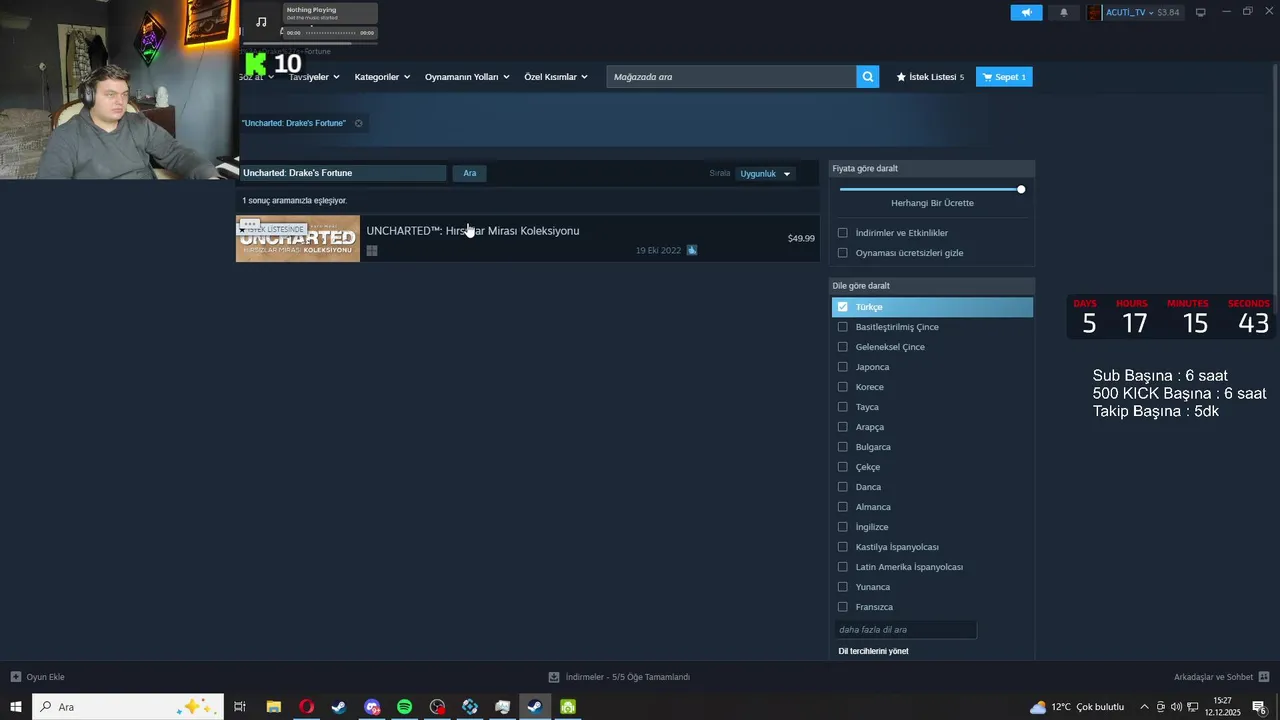This screenshot has width=1280, height=720.
Task: Click the Windows platform icon on Uncharted result
Action: (372, 251)
